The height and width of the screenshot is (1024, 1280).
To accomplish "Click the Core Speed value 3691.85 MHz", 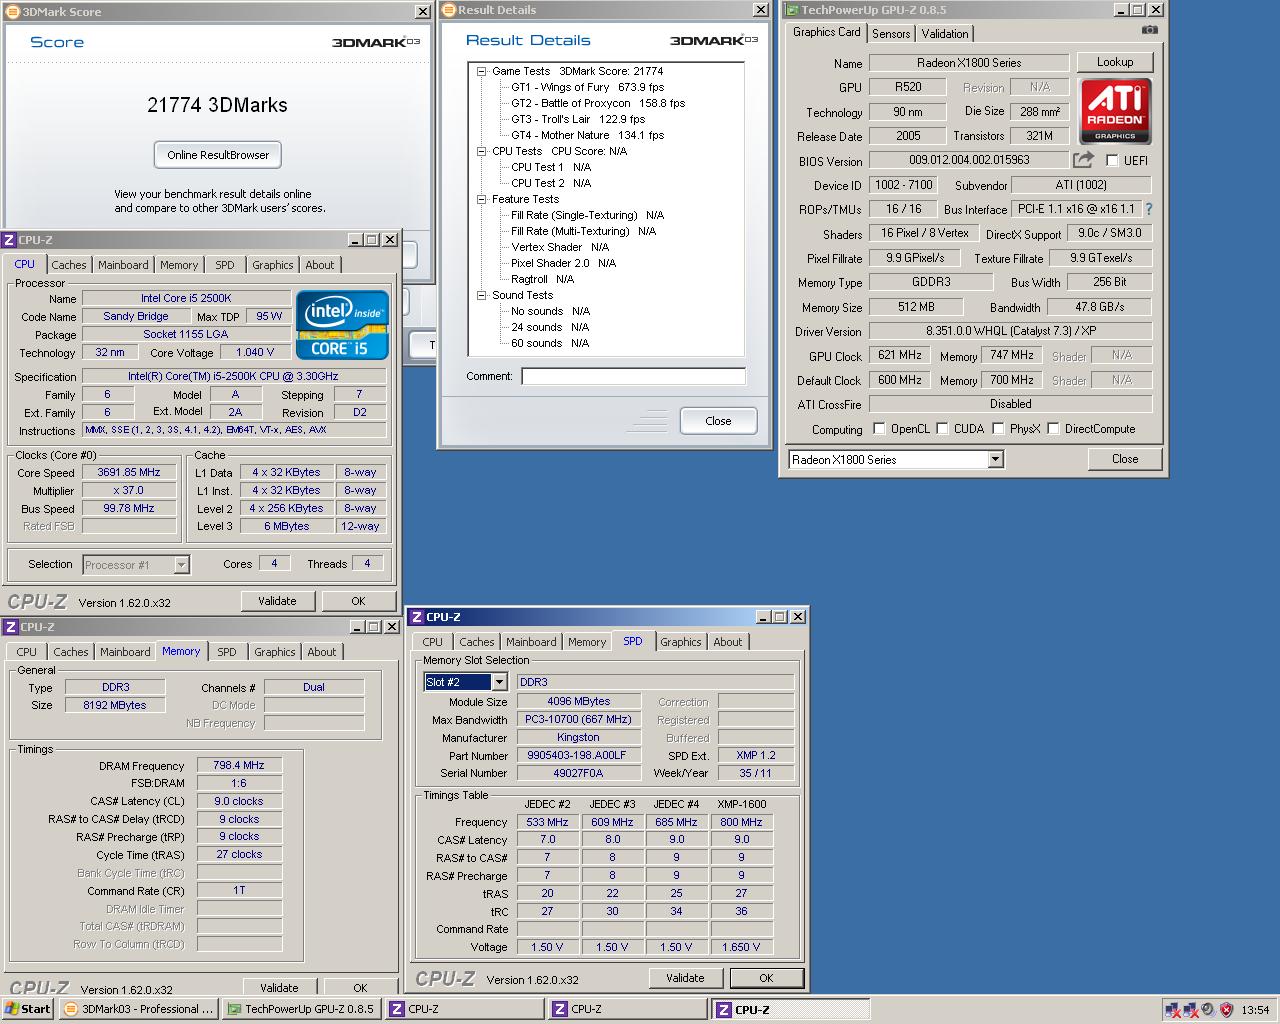I will point(129,472).
